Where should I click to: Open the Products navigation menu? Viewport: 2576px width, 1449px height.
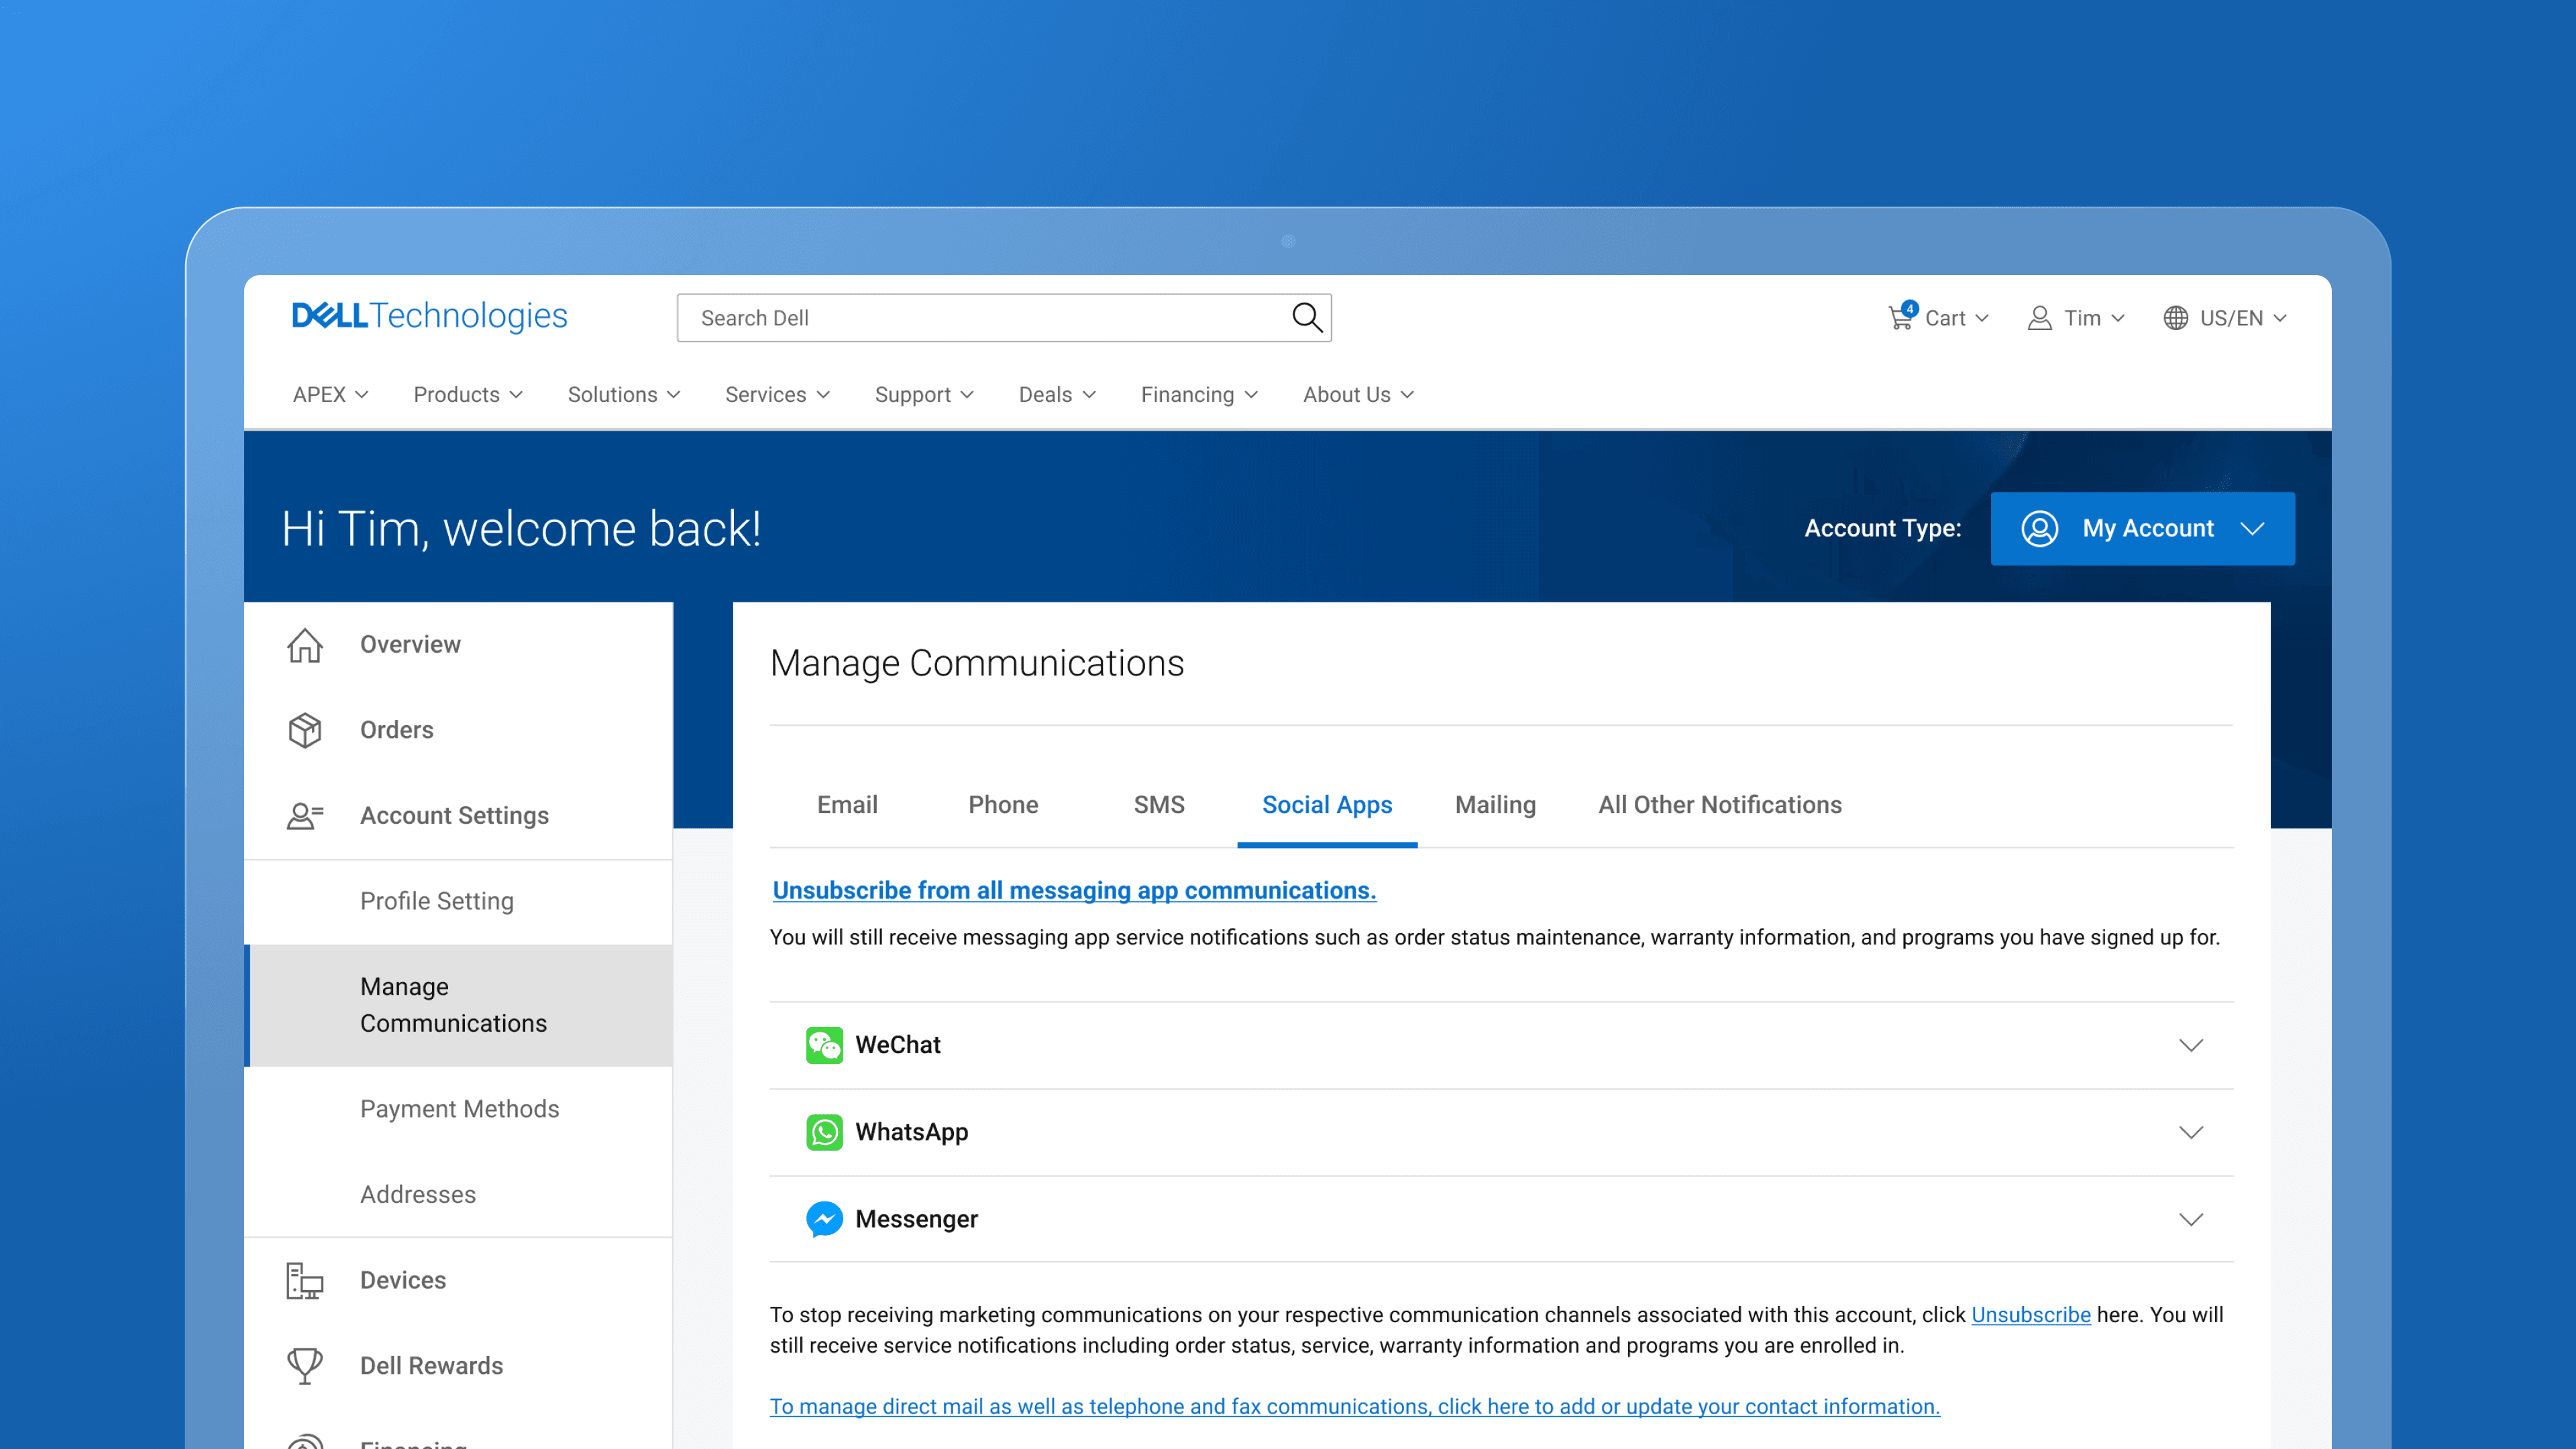pos(467,395)
